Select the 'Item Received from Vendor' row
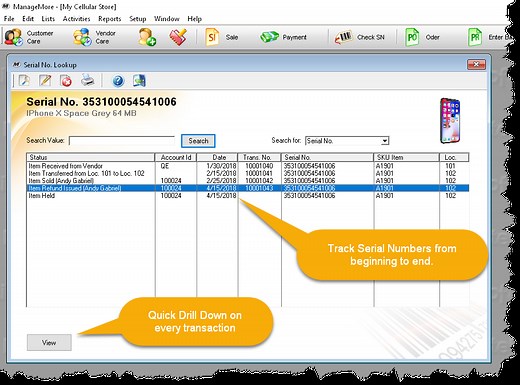Viewport: 520px width, 385px height. 248,166
